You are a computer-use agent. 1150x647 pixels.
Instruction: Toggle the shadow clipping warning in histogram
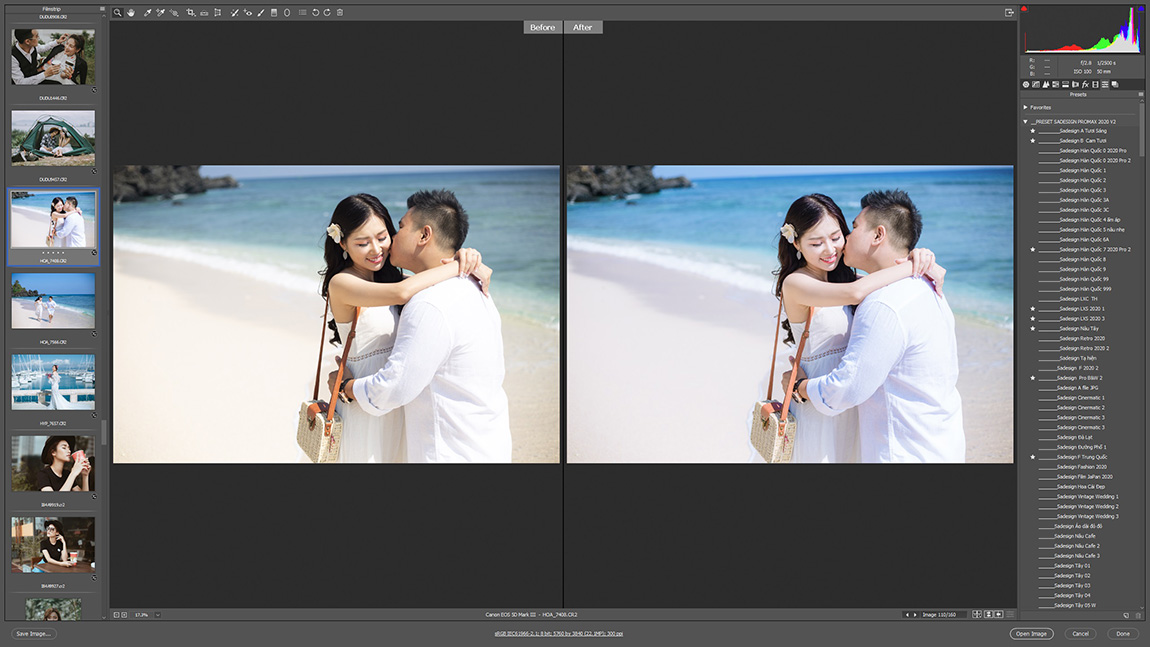click(x=1025, y=9)
